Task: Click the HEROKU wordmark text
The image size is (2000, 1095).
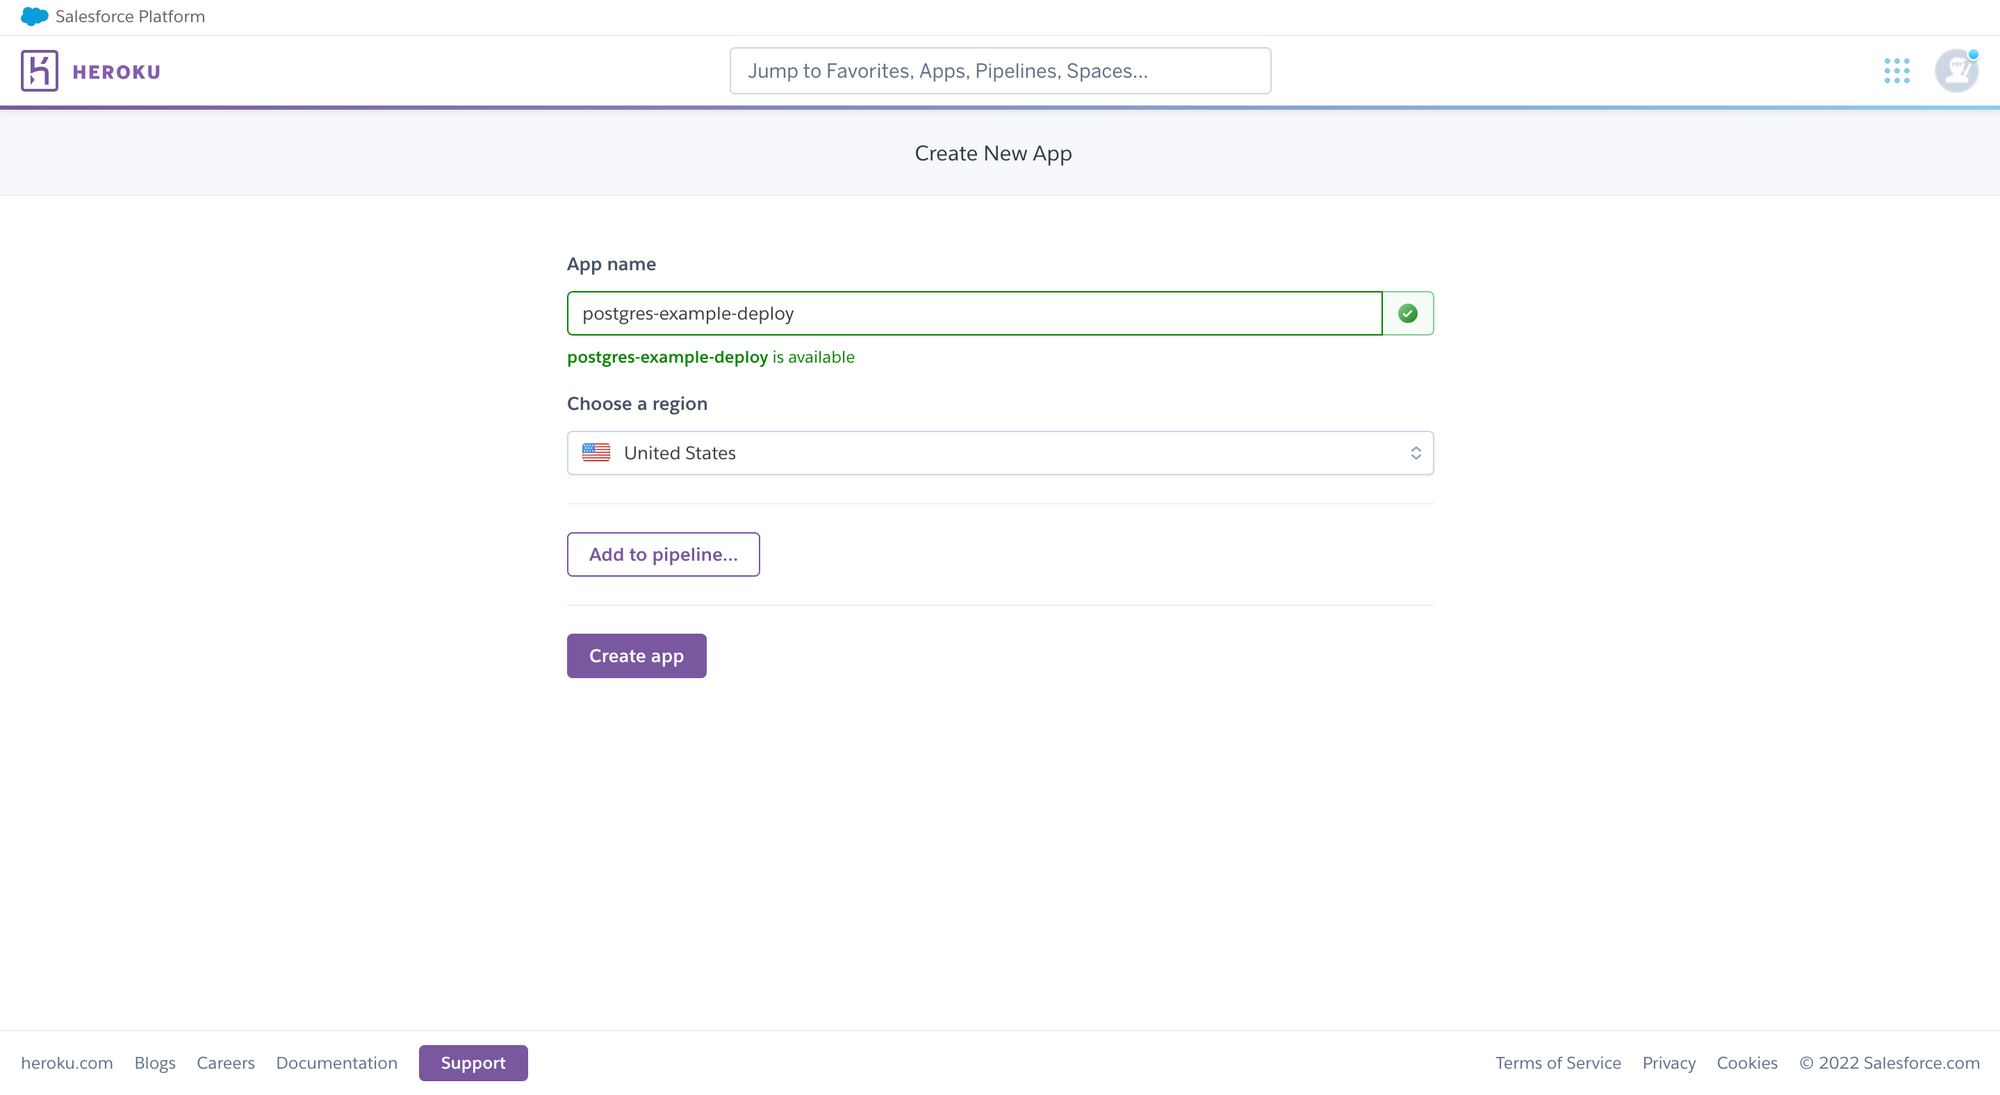Action: point(117,72)
